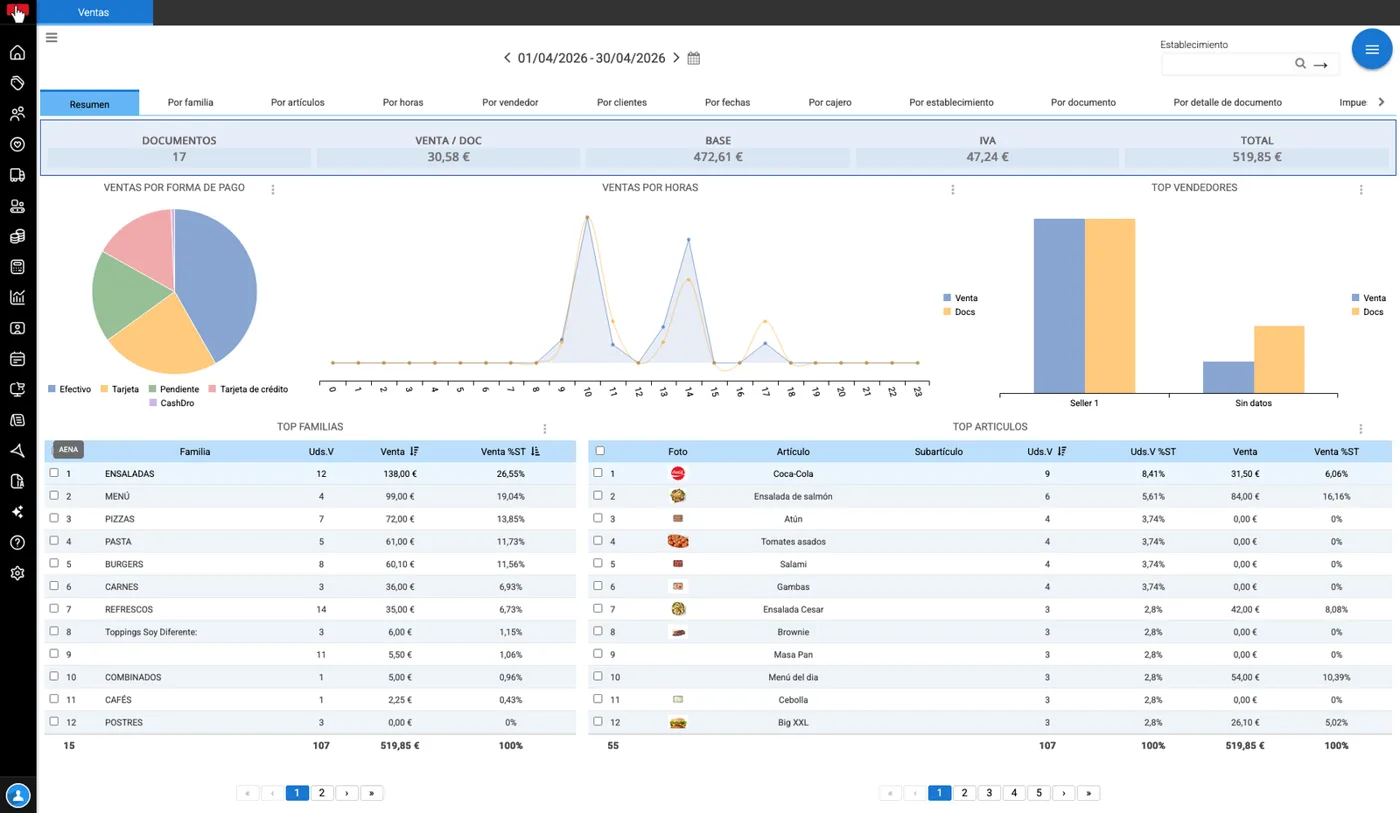Open the coin stack icon in sidebar
Screen dimensions: 1400x813
coord(17,236)
